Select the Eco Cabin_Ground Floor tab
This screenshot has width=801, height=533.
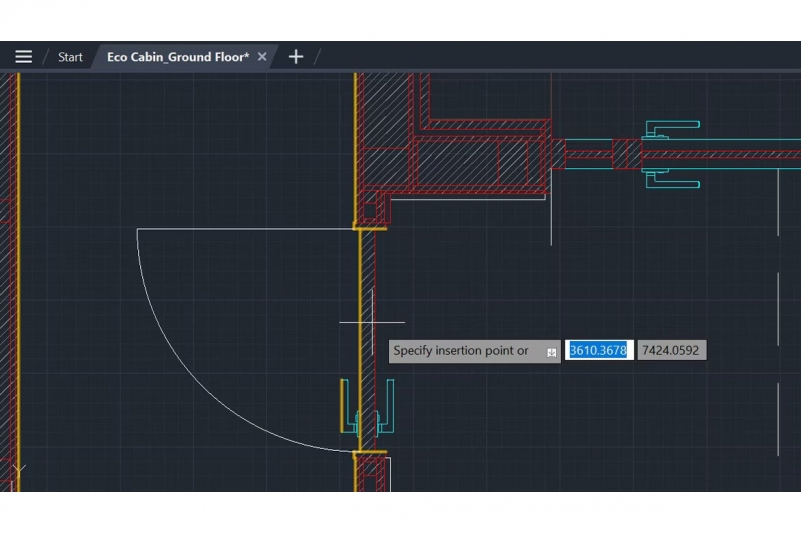click(x=178, y=57)
